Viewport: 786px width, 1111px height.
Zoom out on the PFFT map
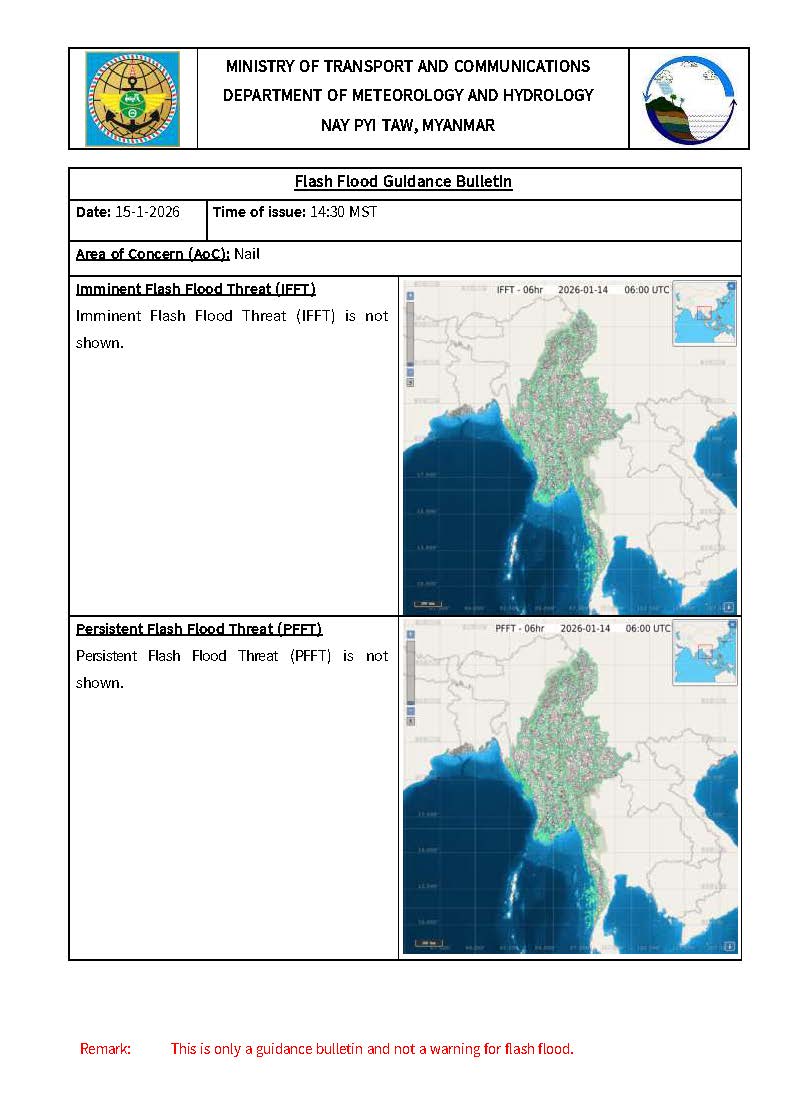pos(410,709)
